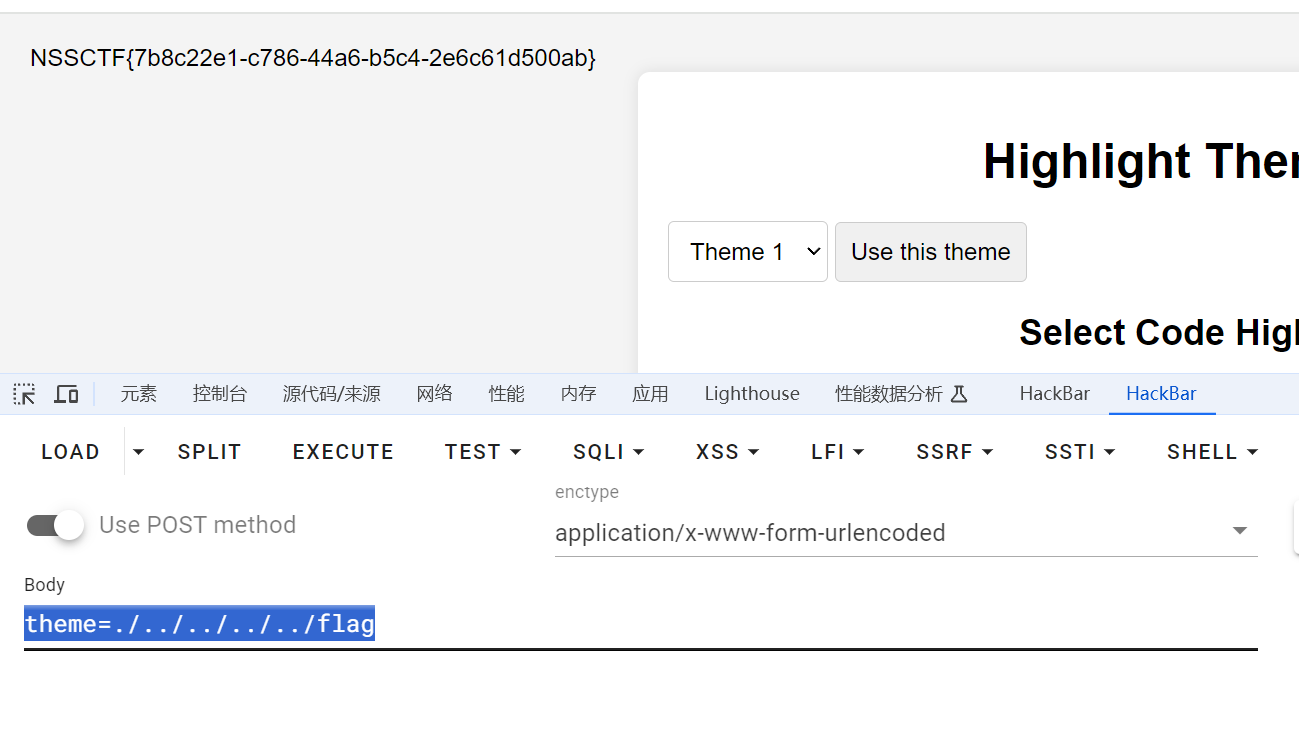The height and width of the screenshot is (740, 1299).
Task: Open the performance insights flask icon
Action: [960, 393]
